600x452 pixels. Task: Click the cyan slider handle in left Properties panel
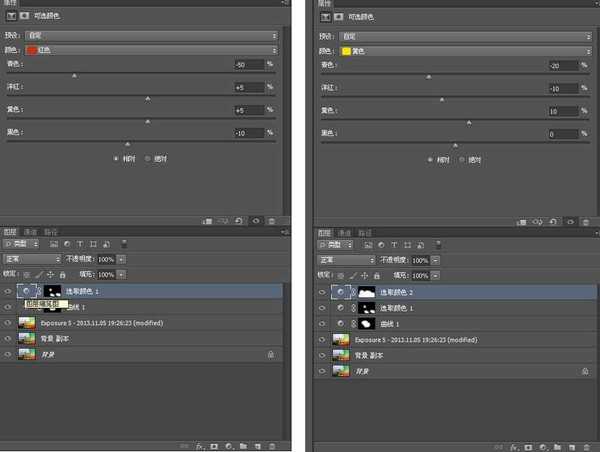coord(74,75)
